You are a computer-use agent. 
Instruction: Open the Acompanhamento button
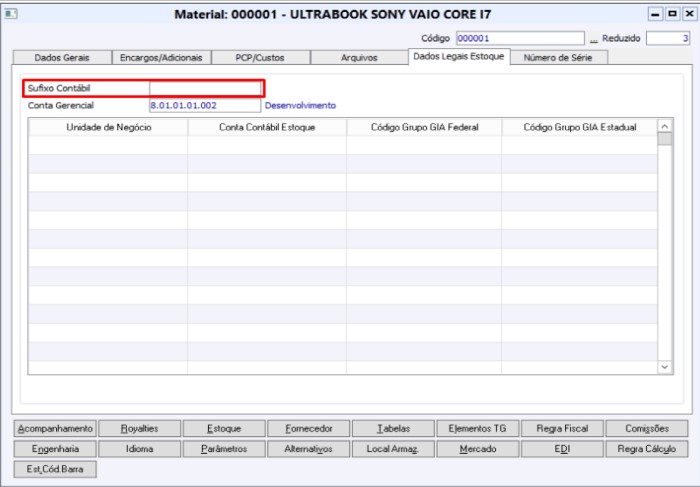click(x=55, y=429)
